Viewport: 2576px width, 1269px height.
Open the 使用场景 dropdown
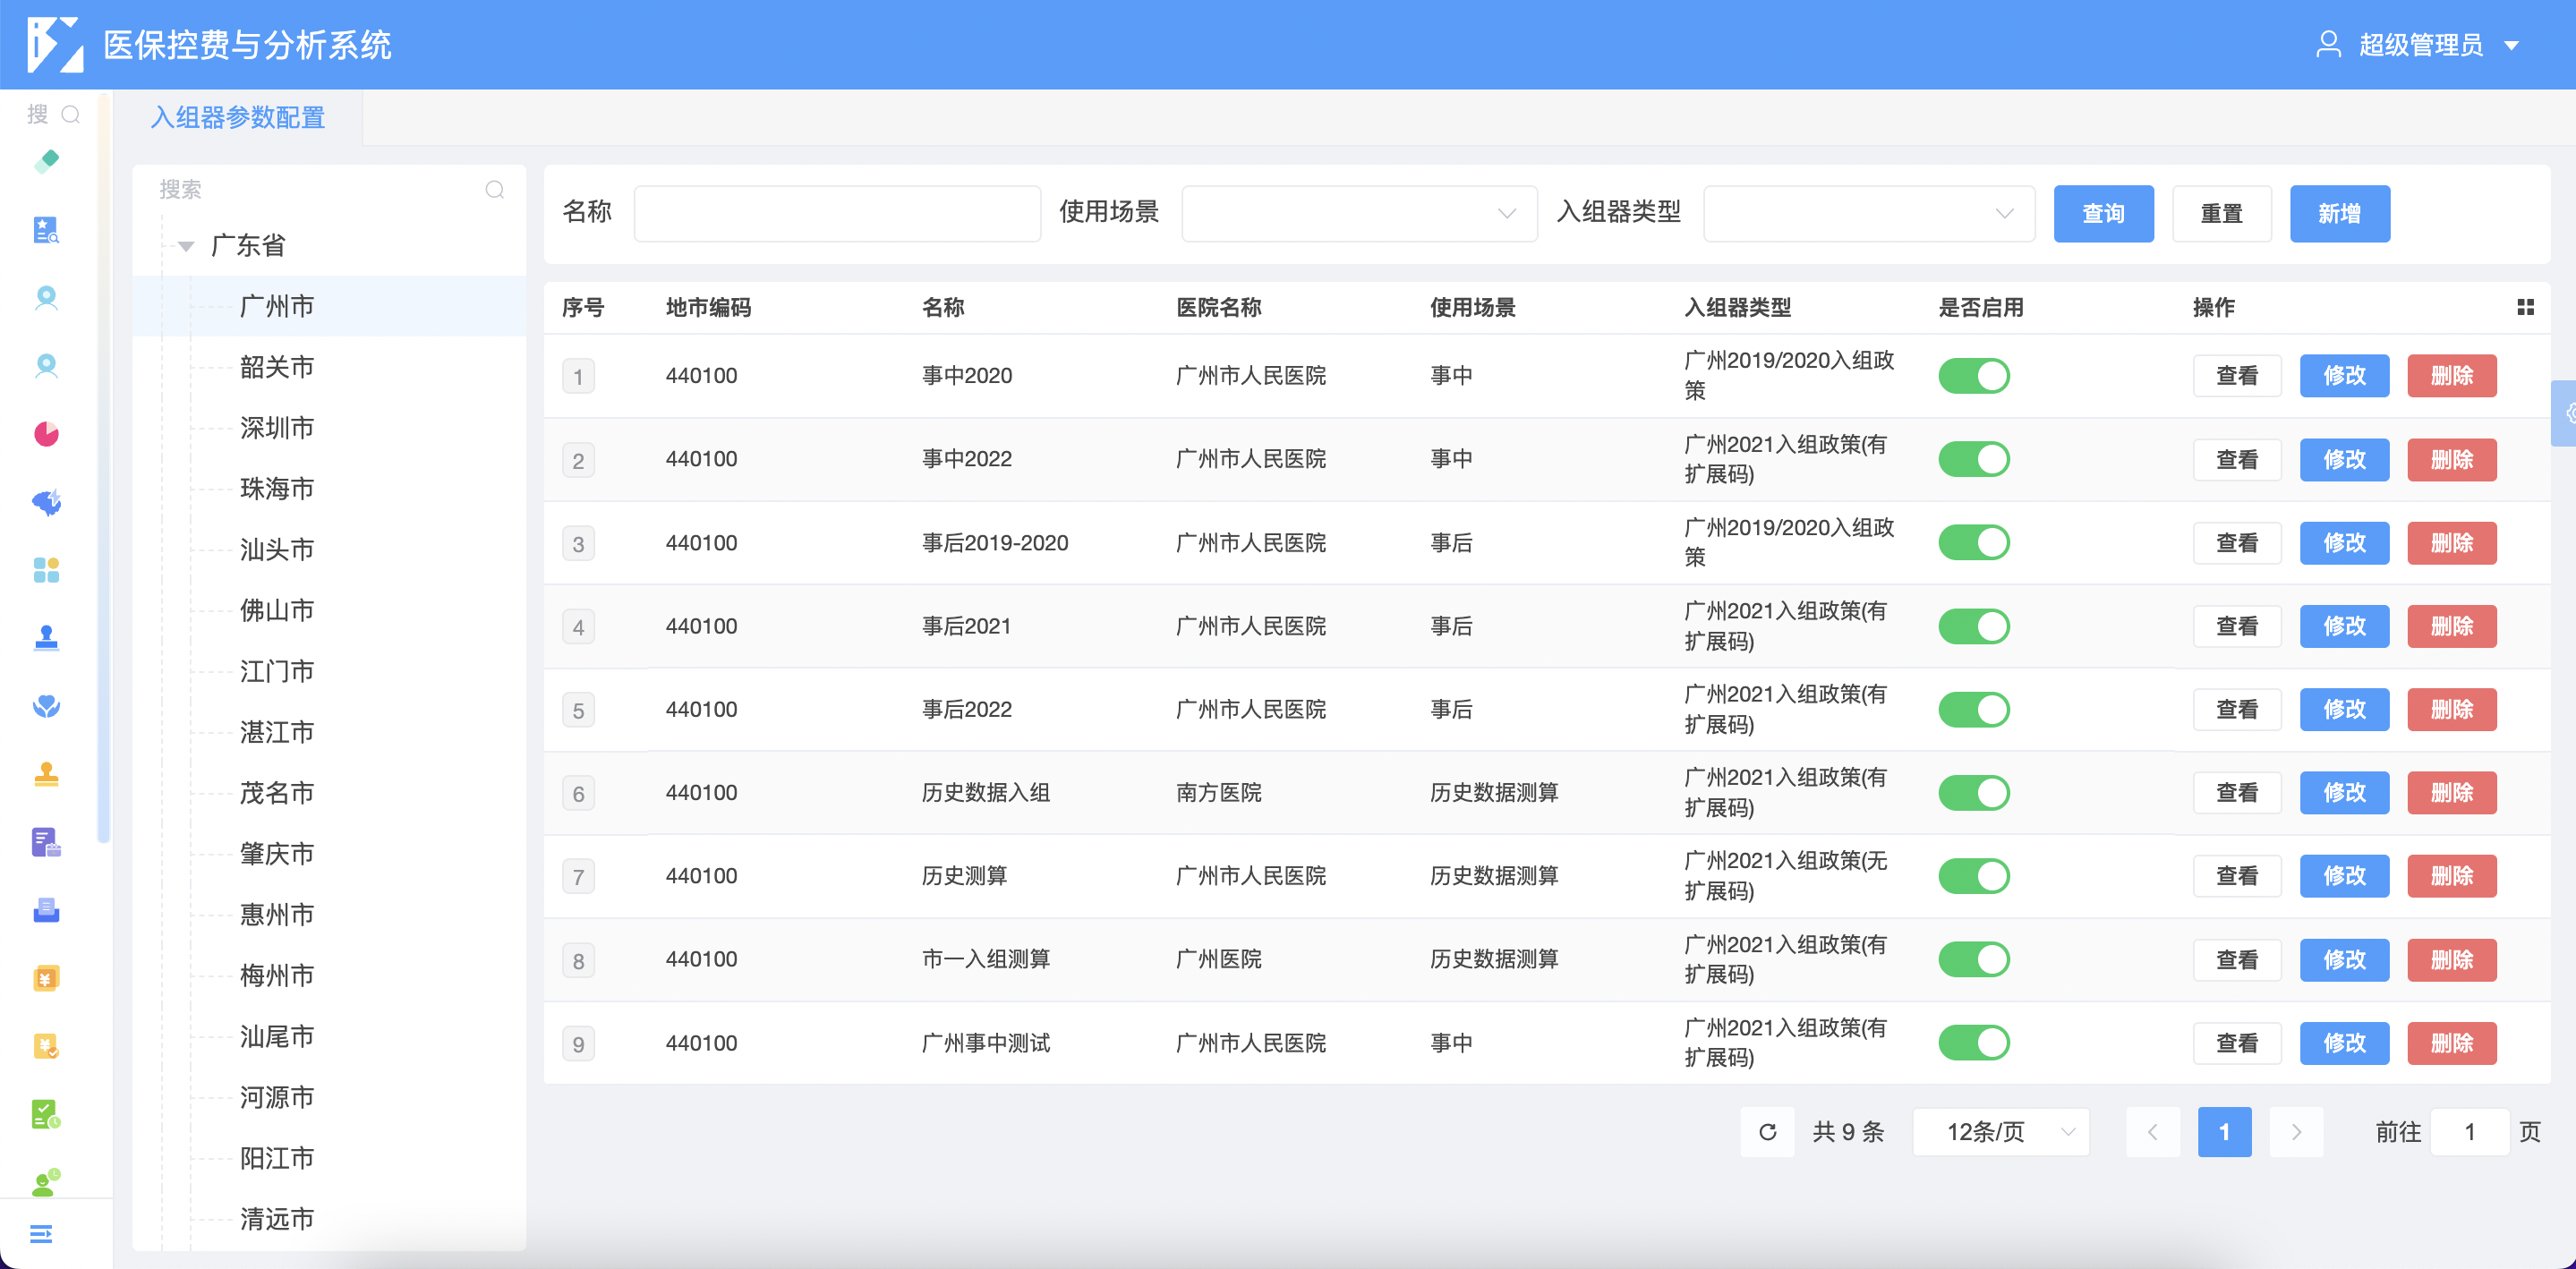tap(1359, 213)
